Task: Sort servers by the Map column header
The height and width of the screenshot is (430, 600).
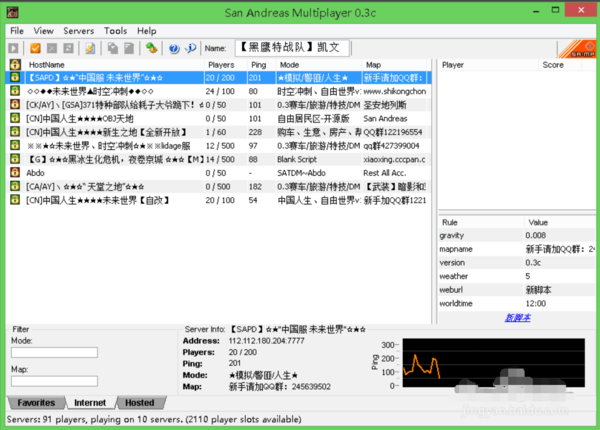Action: (395, 65)
